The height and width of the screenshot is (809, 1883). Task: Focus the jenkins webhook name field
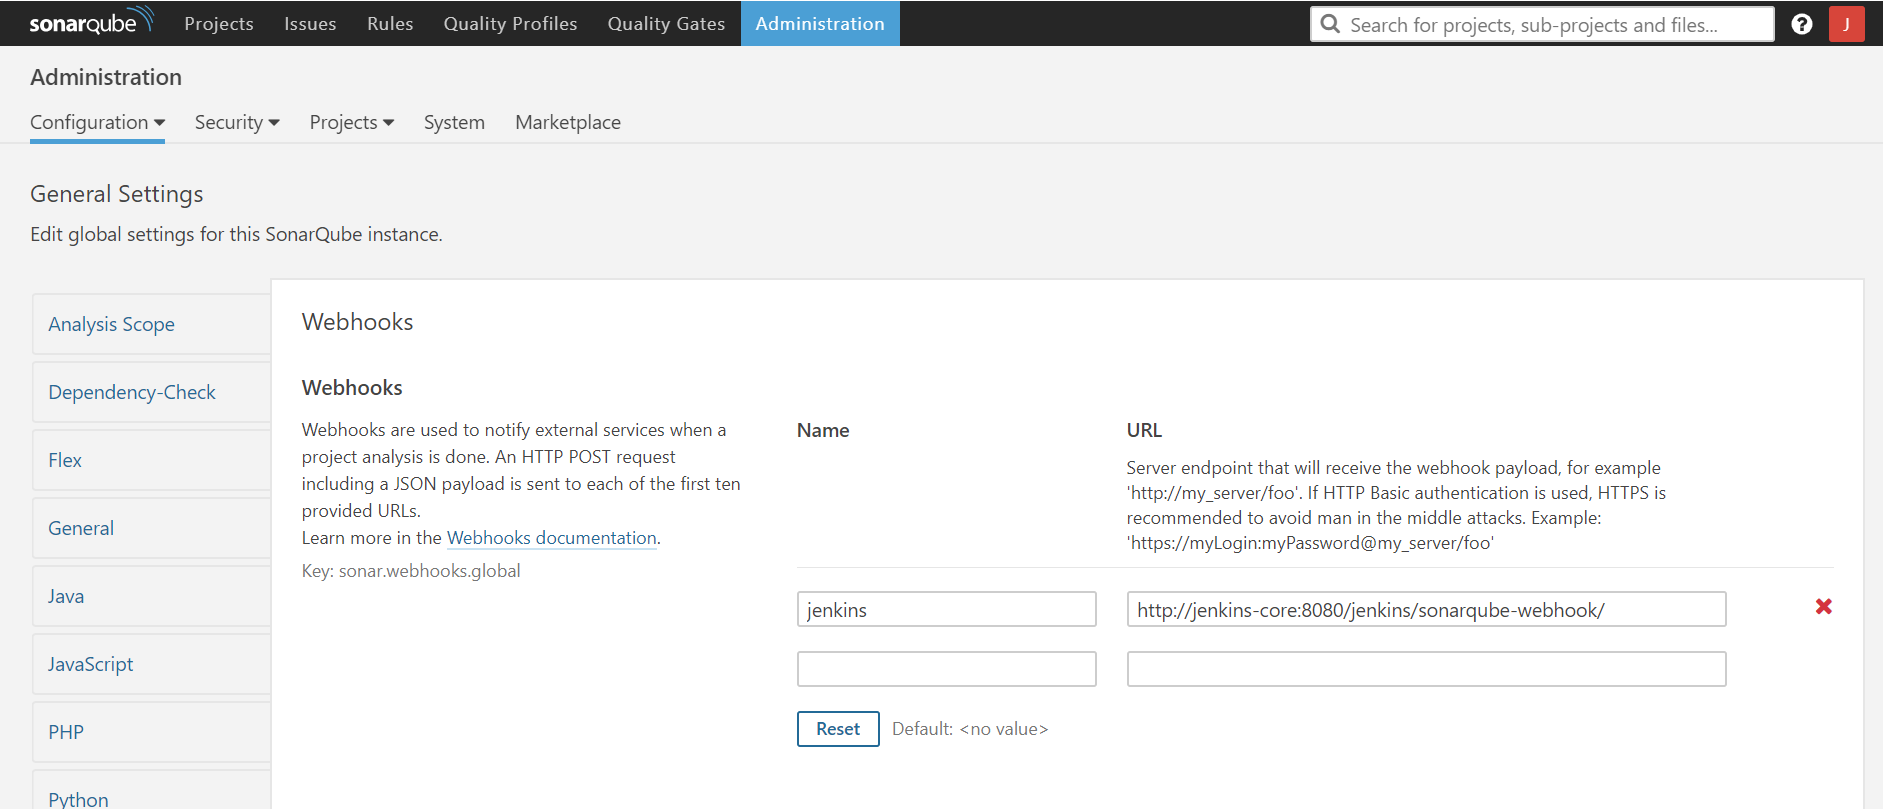(x=946, y=609)
